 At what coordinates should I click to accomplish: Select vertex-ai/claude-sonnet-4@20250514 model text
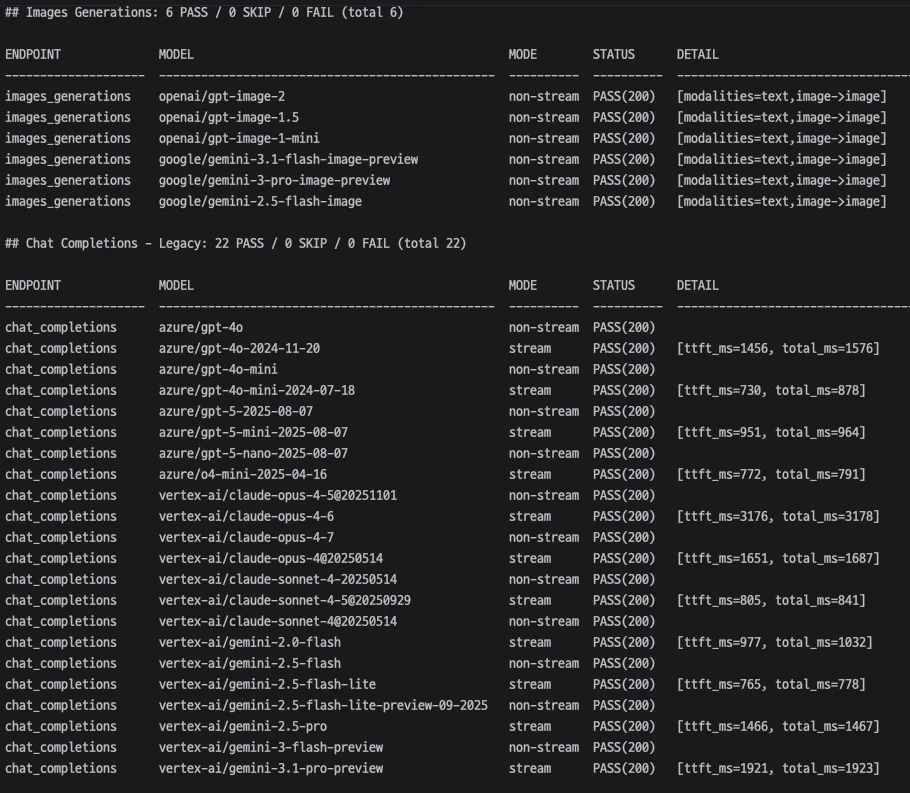click(278, 621)
